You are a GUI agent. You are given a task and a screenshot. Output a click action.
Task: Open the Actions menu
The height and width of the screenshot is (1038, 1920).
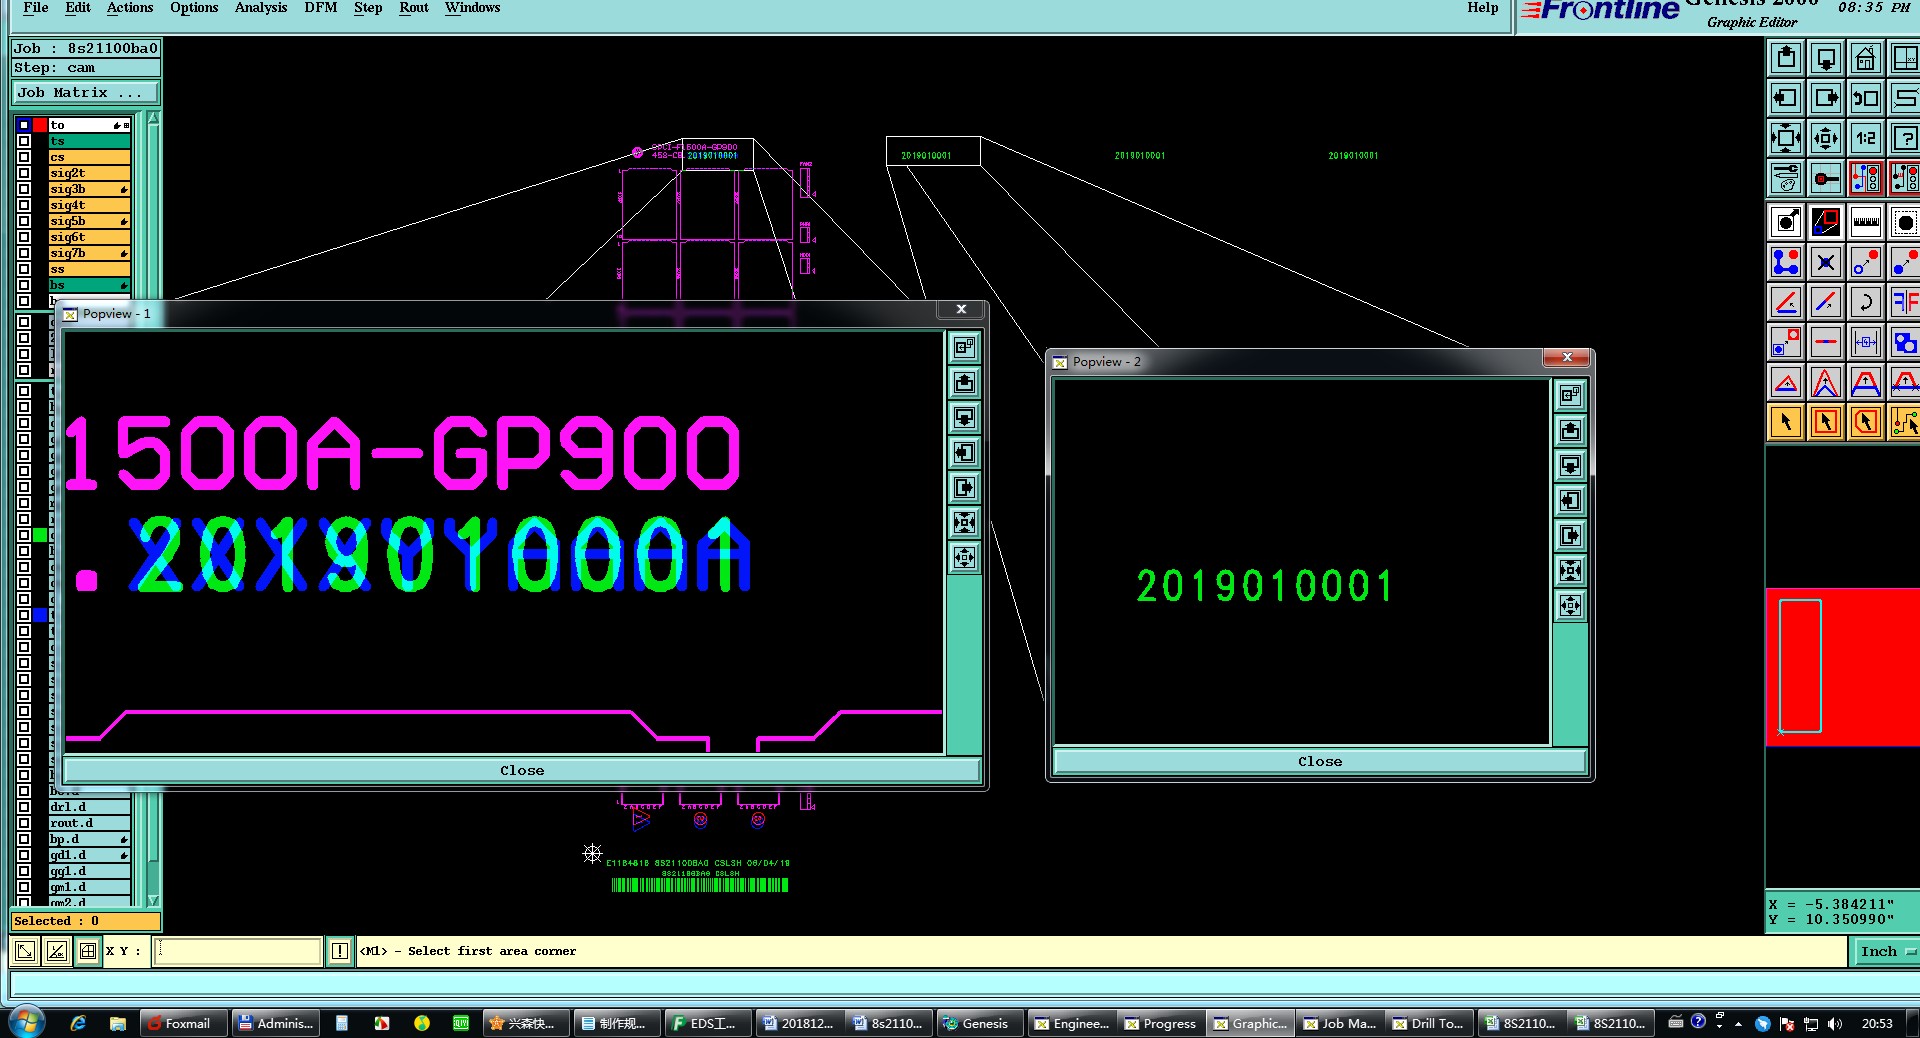(x=130, y=8)
